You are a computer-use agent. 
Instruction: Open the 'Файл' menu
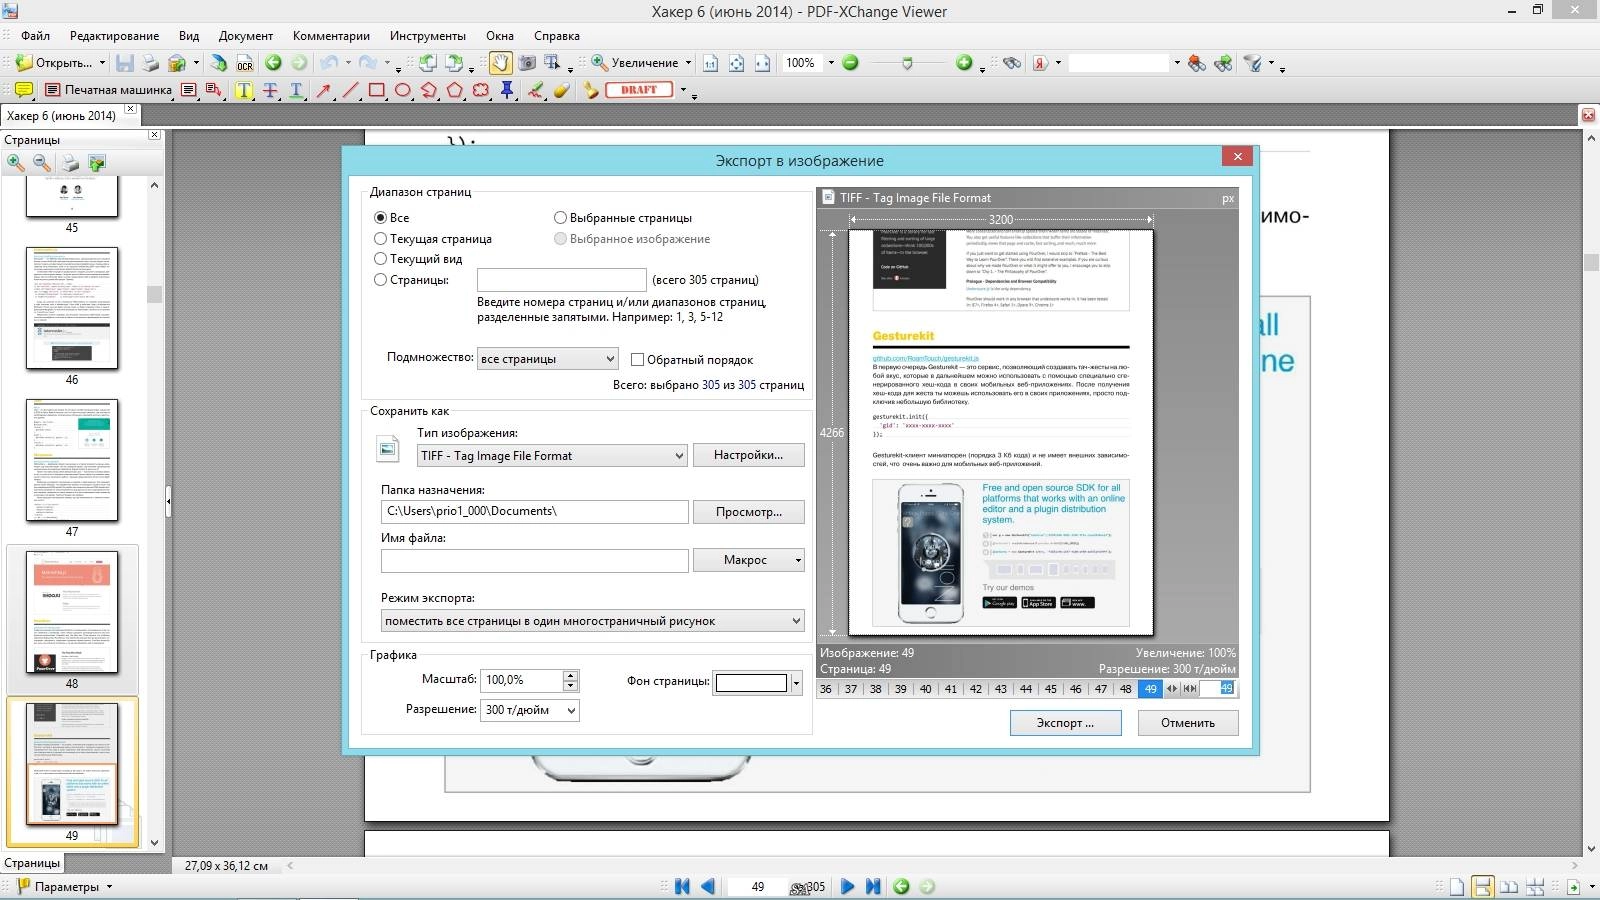tap(35, 36)
